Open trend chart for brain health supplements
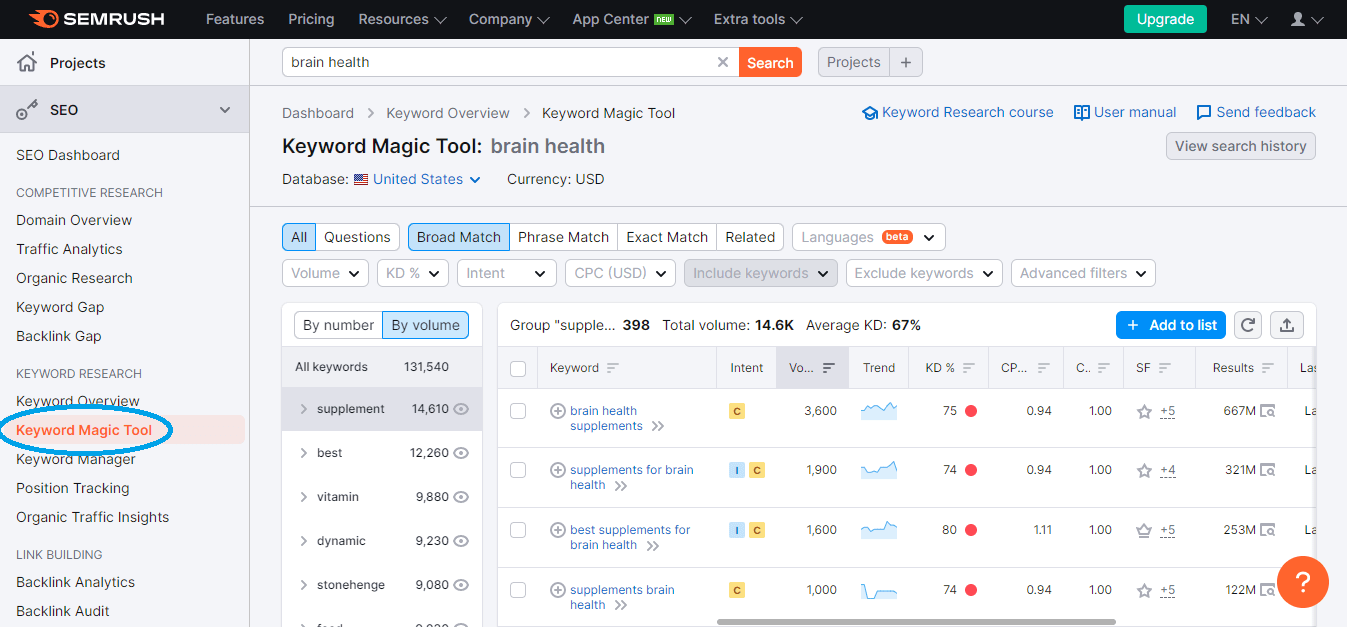1347x627 pixels. (879, 411)
